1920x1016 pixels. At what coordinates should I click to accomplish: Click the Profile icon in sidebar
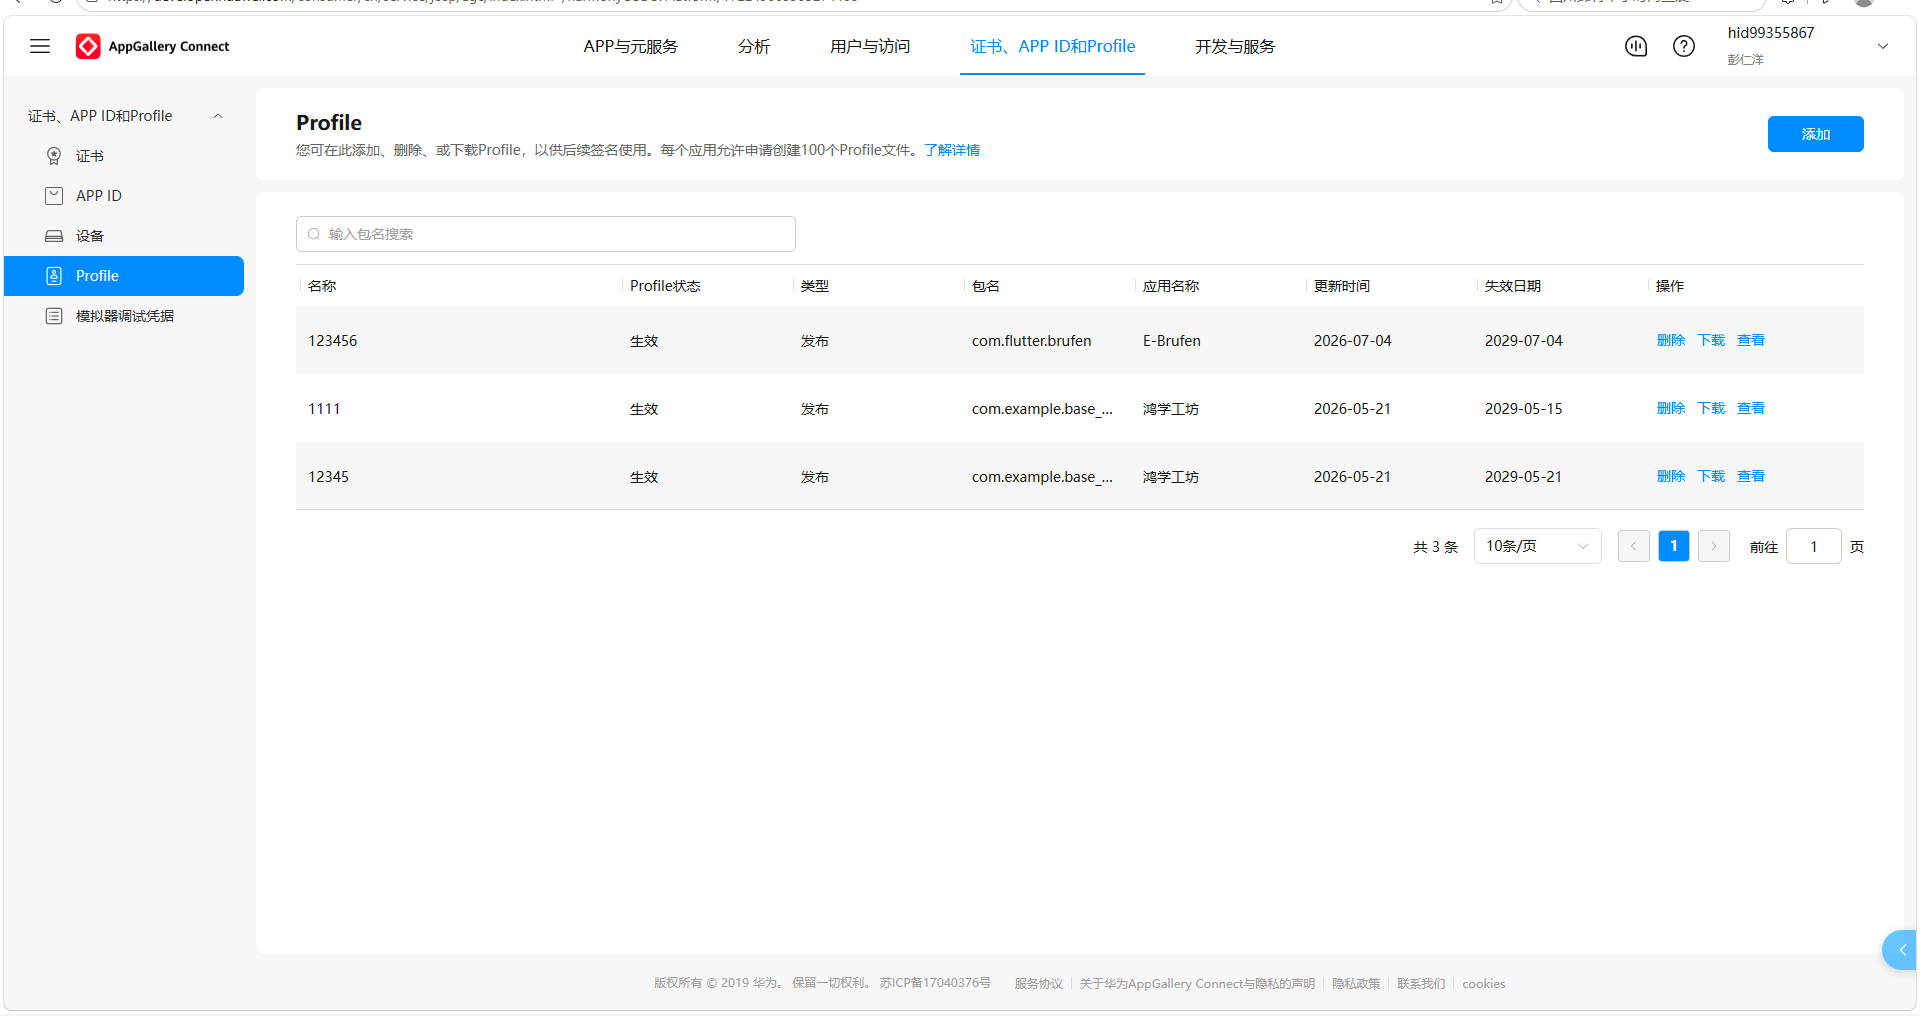coord(54,276)
